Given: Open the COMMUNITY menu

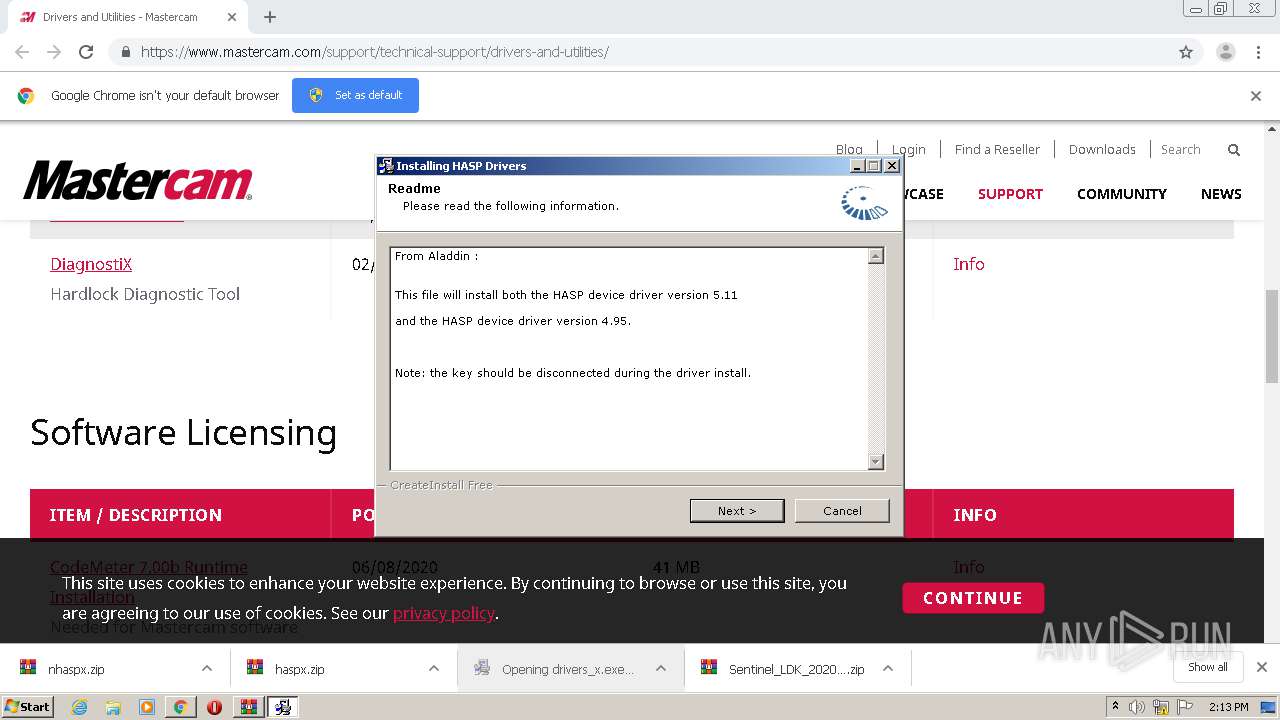Looking at the screenshot, I should click(1121, 194).
